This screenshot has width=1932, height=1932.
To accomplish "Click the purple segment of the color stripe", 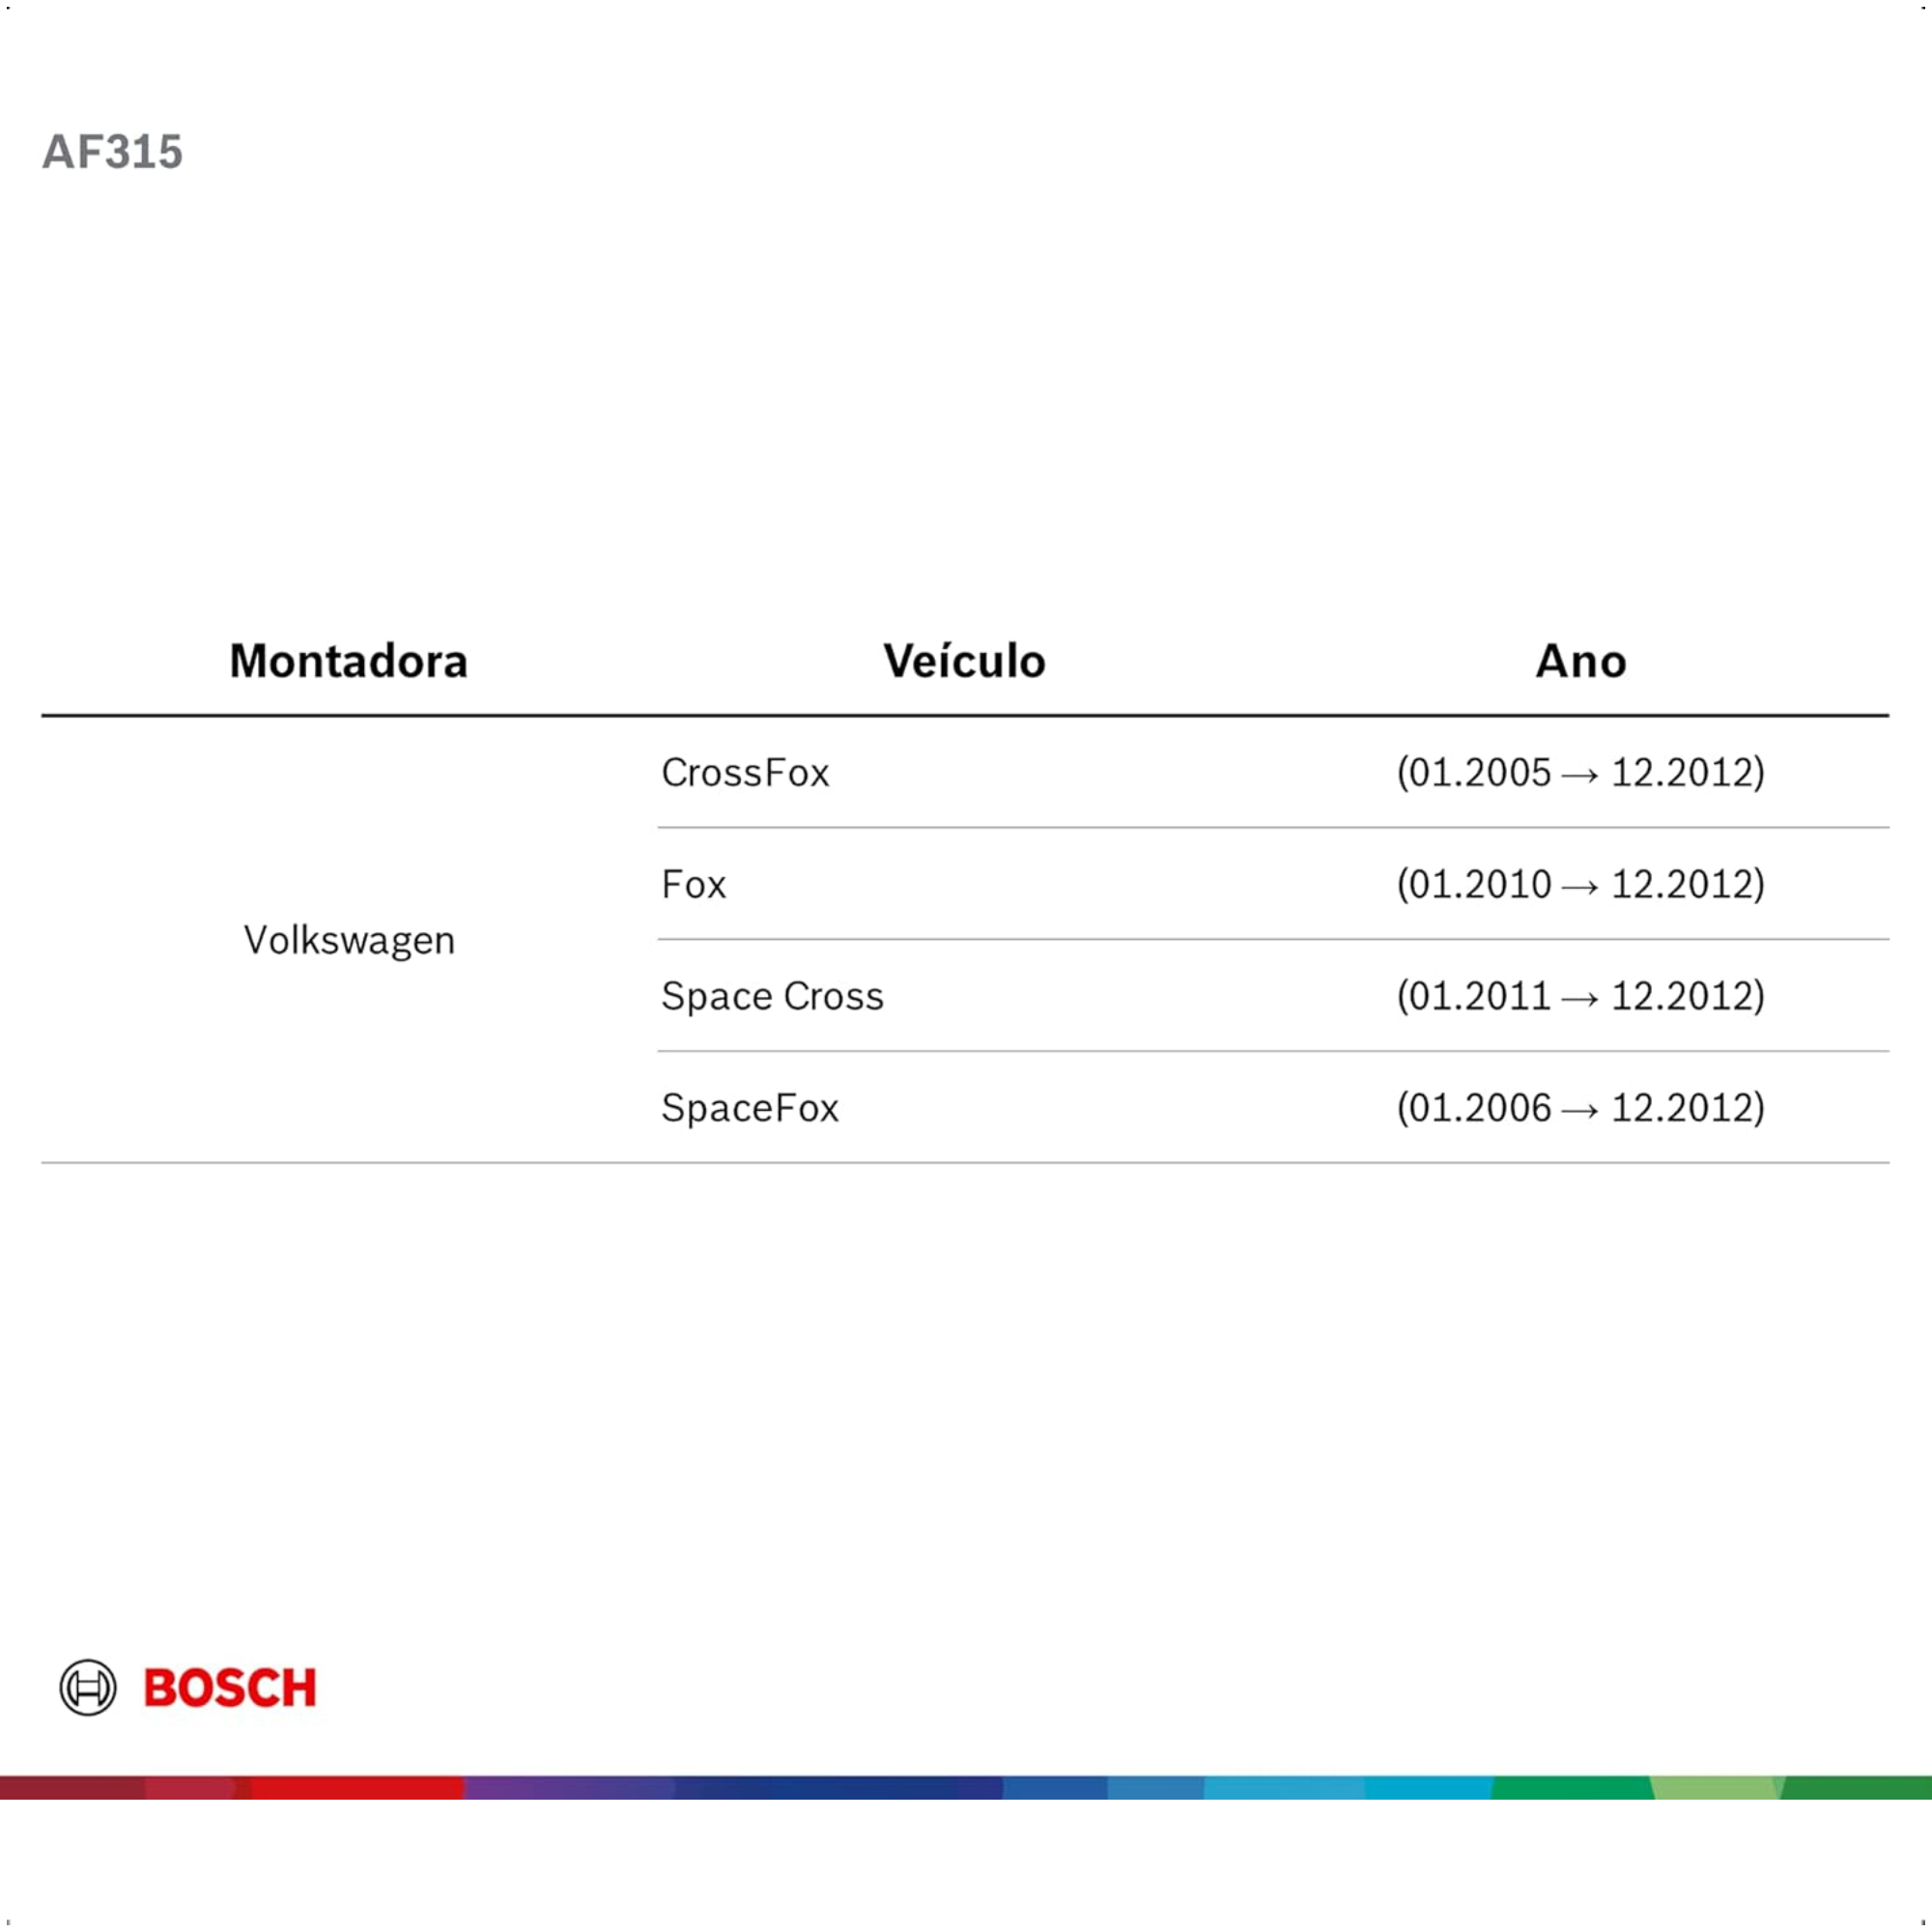I will tap(570, 1788).
